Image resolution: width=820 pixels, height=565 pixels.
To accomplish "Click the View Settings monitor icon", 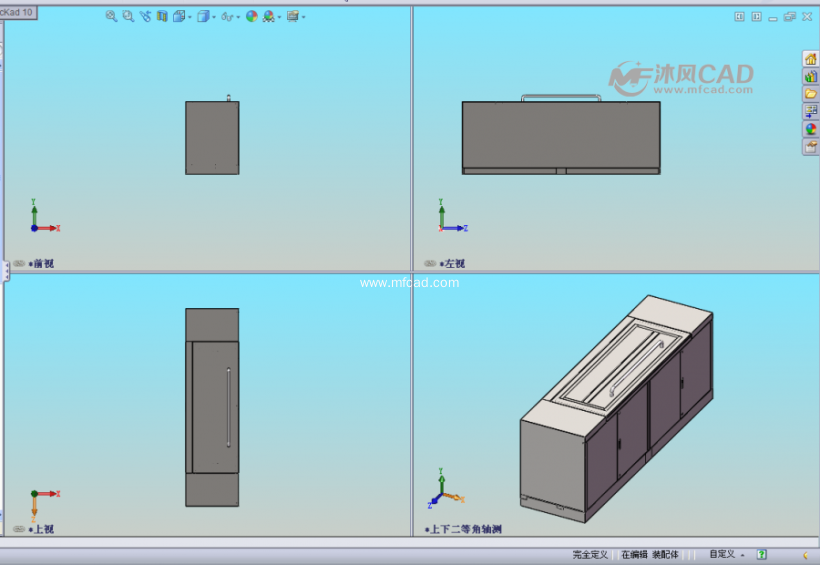I will 293,16.
